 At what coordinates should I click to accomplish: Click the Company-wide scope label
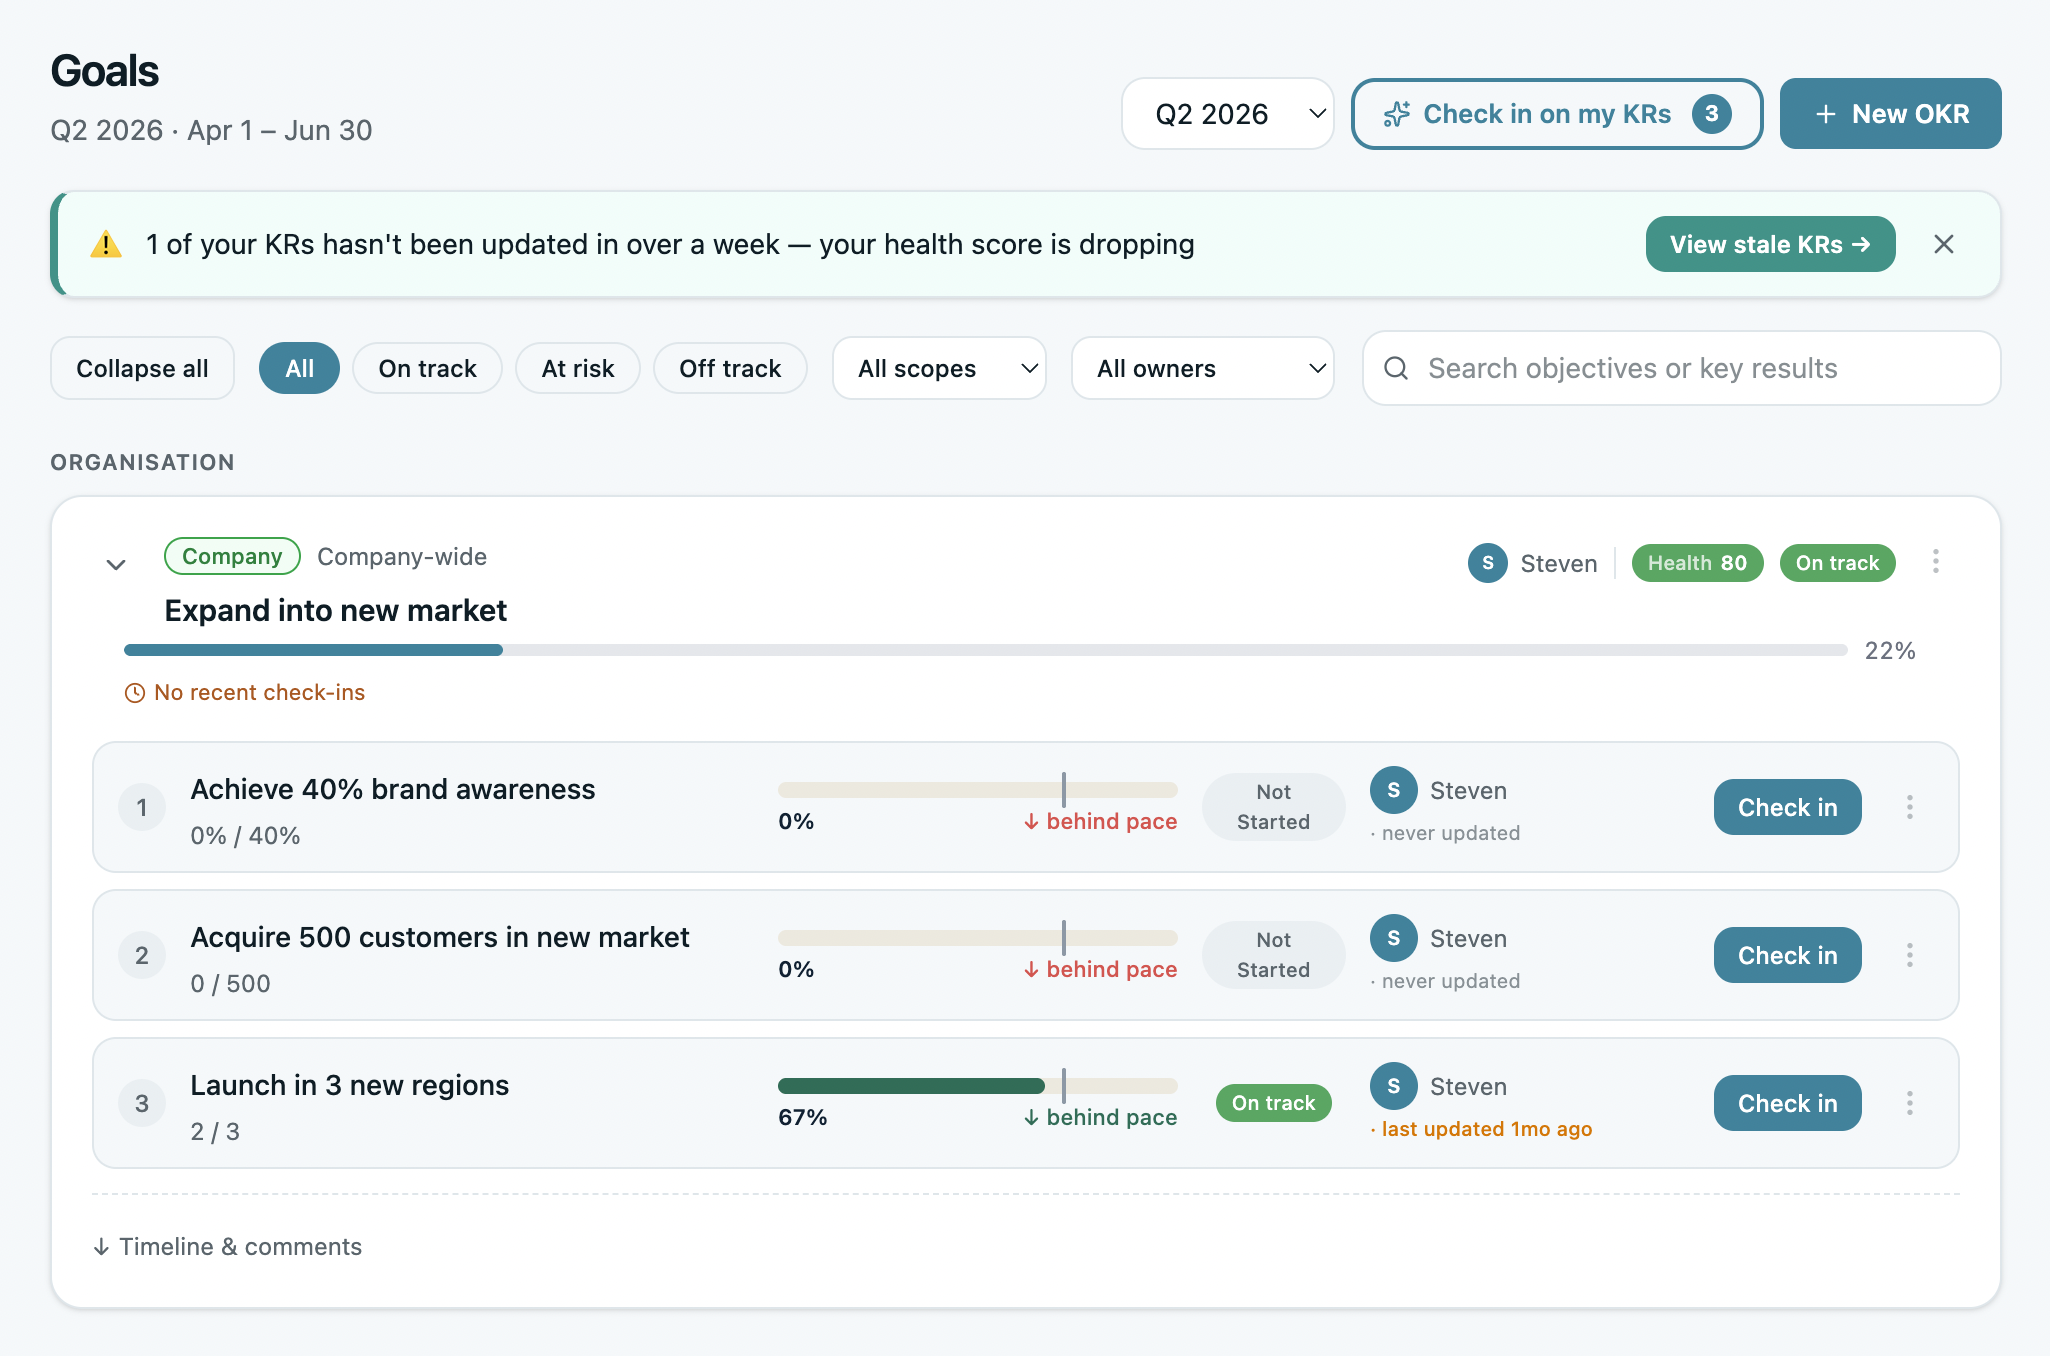pos(402,556)
